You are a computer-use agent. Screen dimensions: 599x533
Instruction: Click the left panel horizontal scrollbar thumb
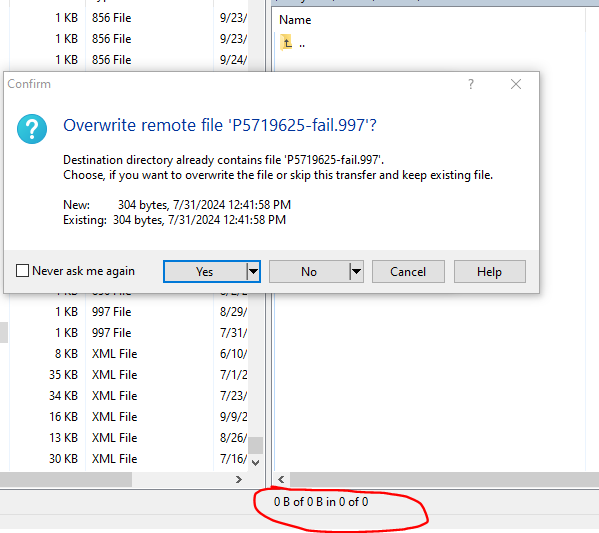[66, 480]
